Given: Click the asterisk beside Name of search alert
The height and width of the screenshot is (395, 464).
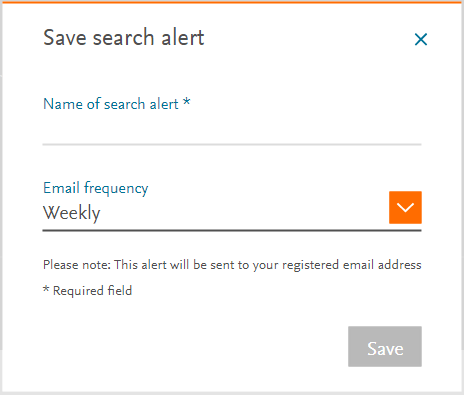Looking at the screenshot, I should [187, 101].
